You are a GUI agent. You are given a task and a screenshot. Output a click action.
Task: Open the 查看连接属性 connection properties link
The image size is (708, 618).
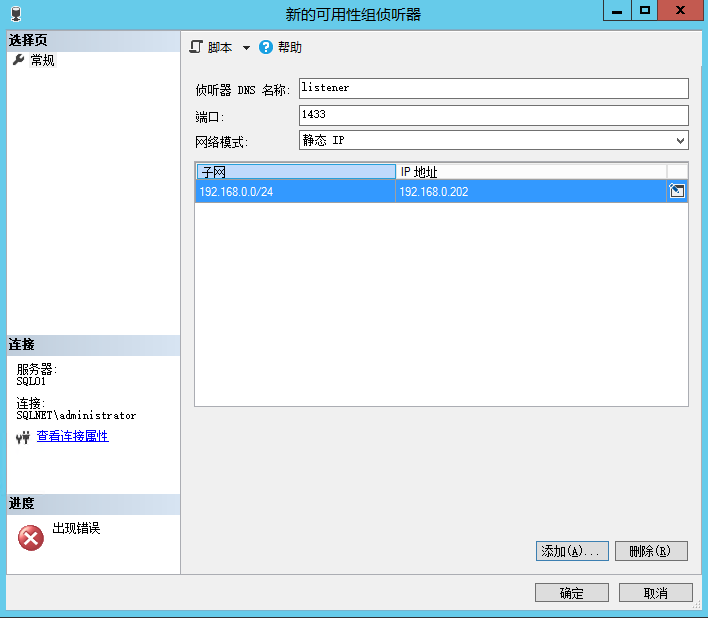click(72, 436)
